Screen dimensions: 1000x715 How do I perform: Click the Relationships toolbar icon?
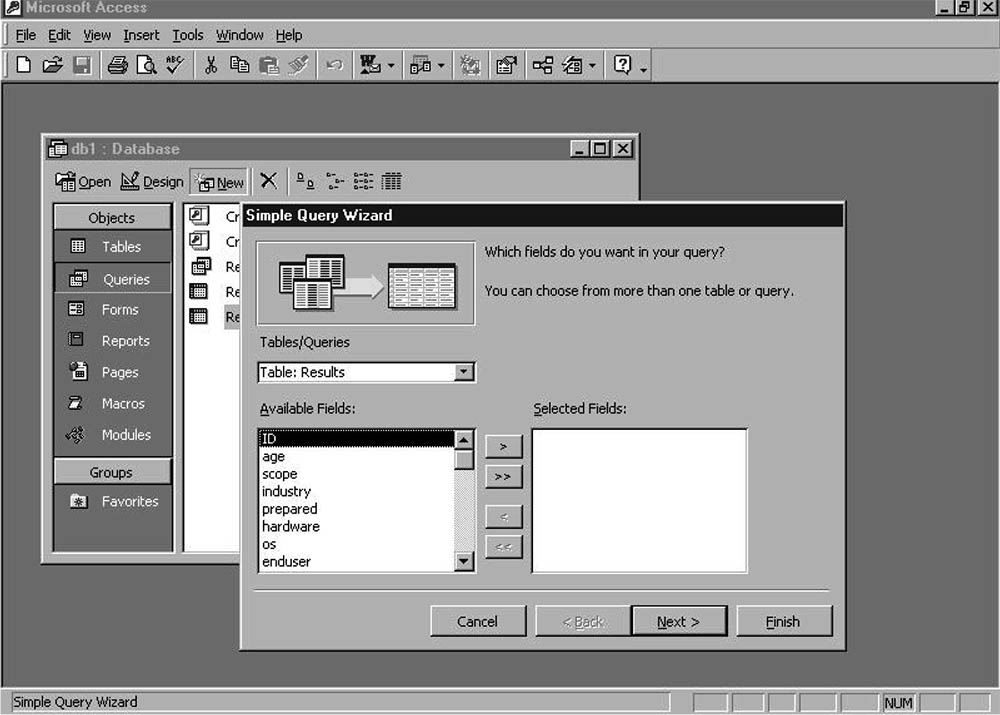coord(543,65)
